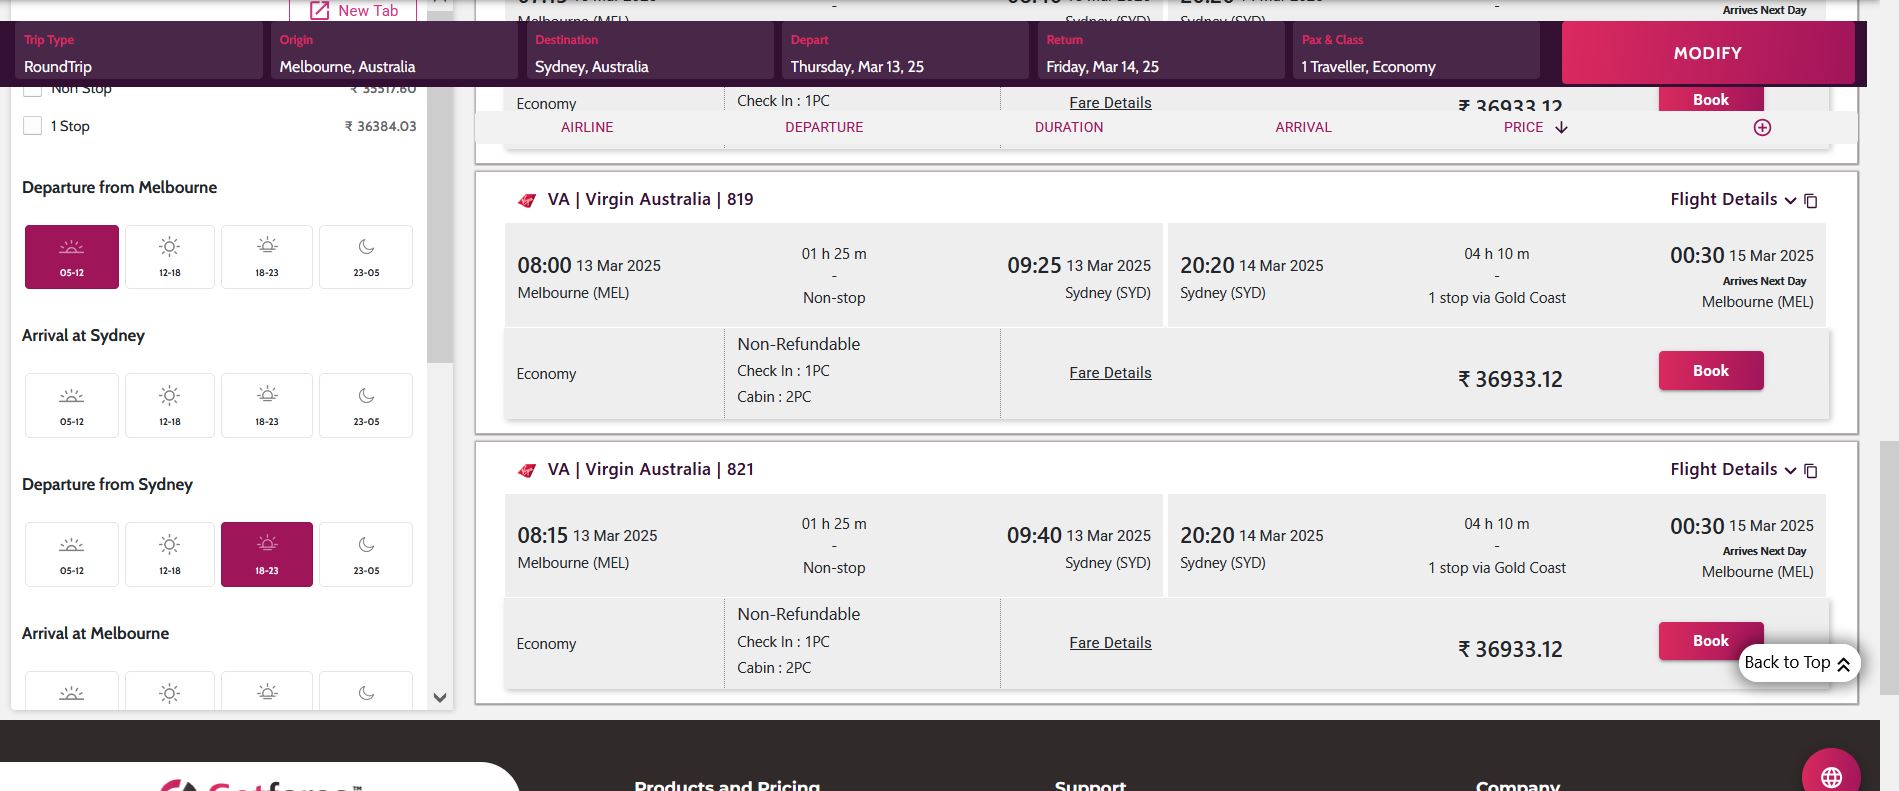Deselect 05-12 Melbourne departure filter
The width and height of the screenshot is (1899, 791).
(x=72, y=257)
